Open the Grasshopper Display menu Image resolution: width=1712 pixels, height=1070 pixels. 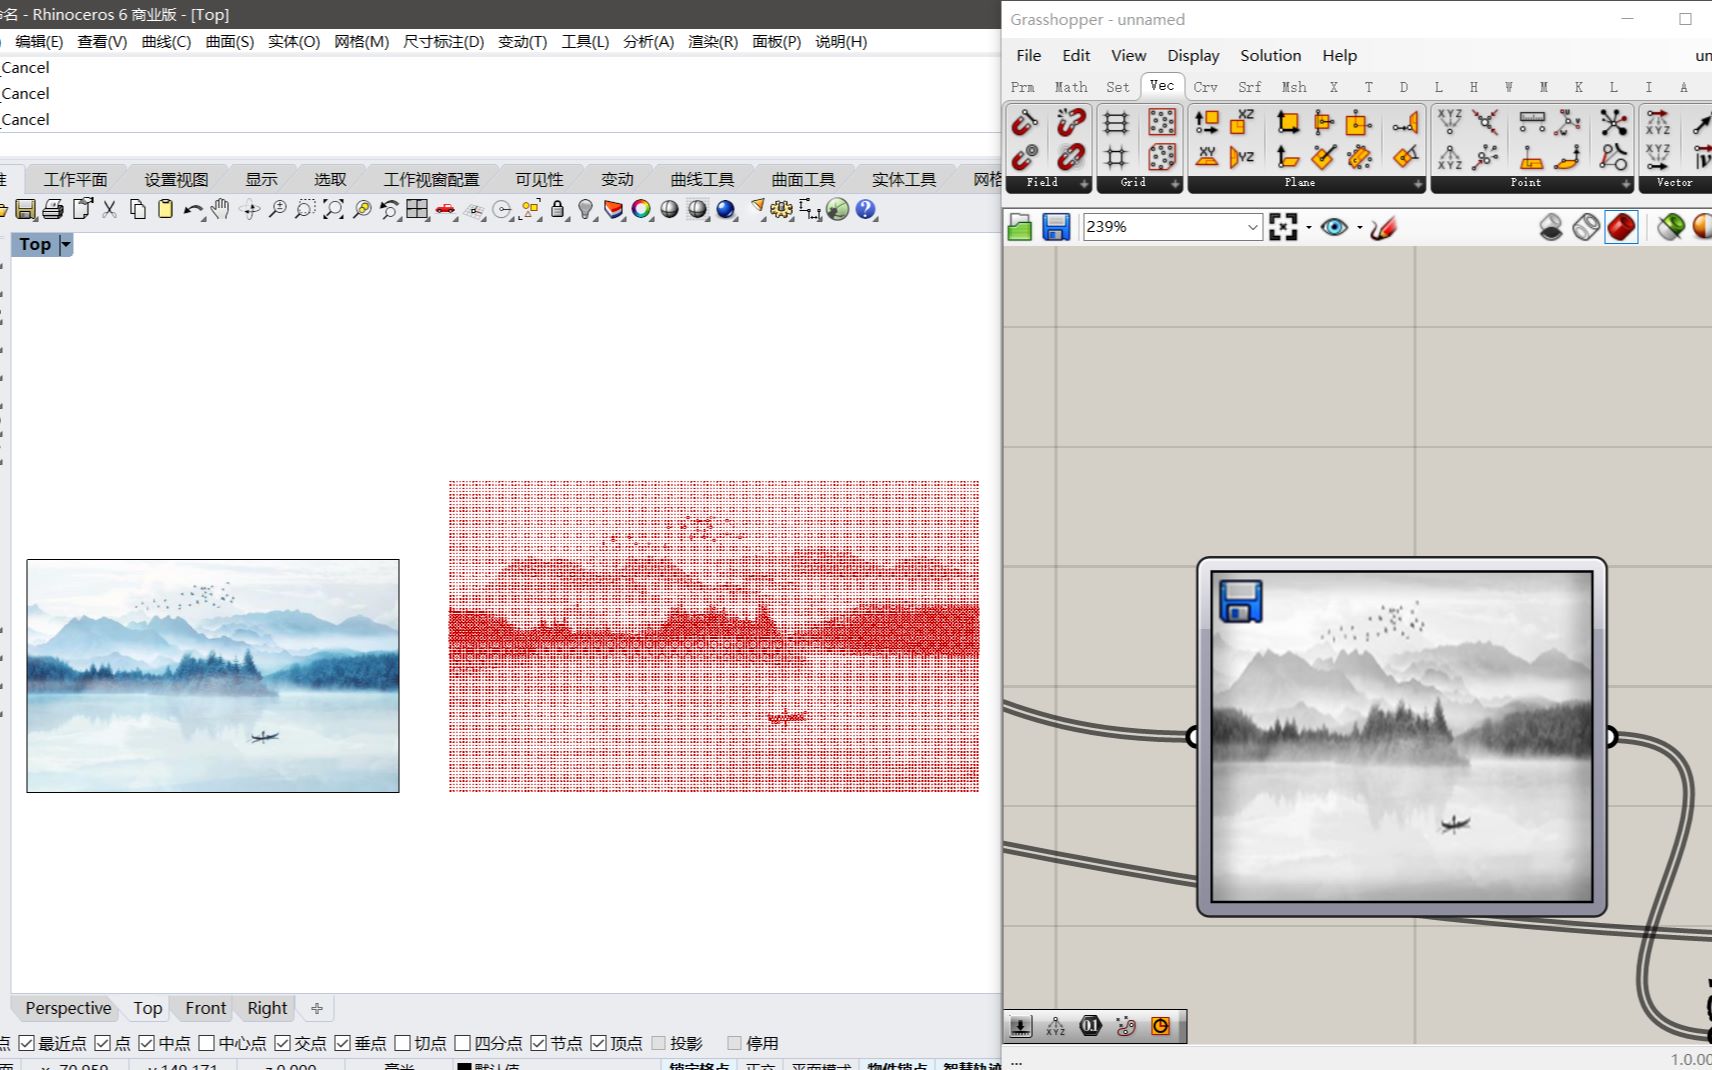(x=1193, y=55)
